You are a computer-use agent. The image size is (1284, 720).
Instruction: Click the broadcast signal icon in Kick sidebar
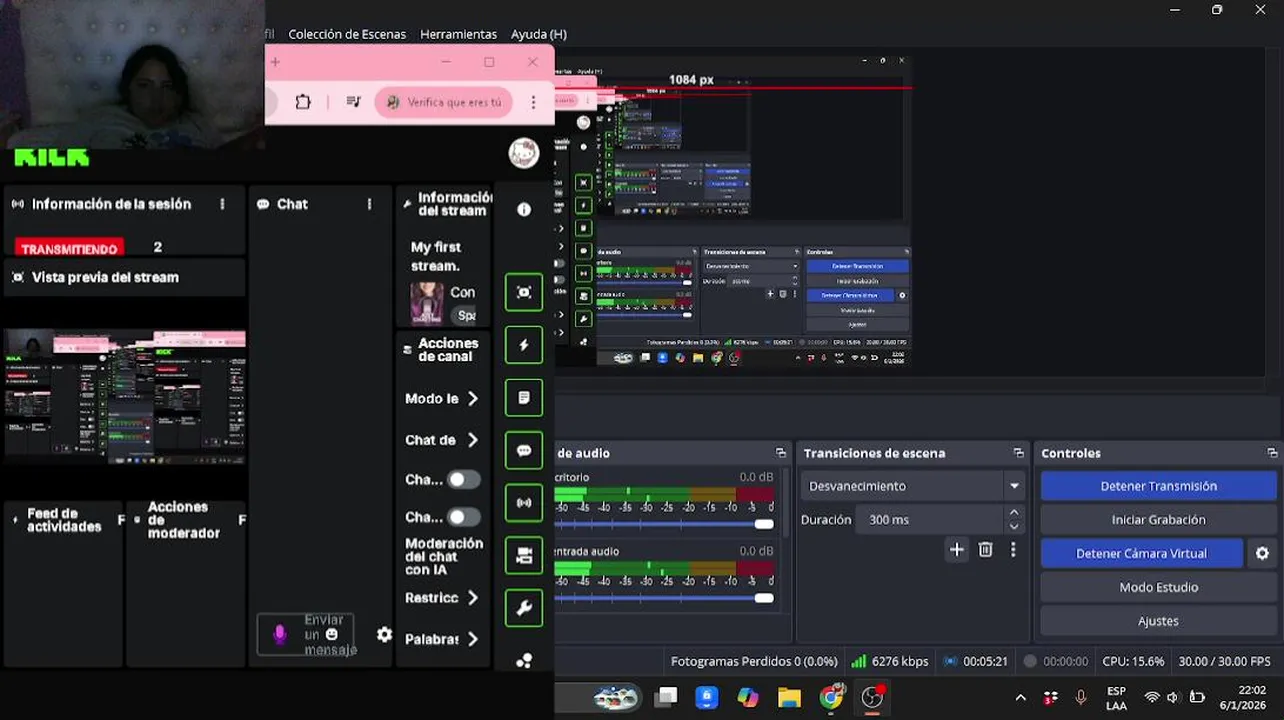(524, 503)
